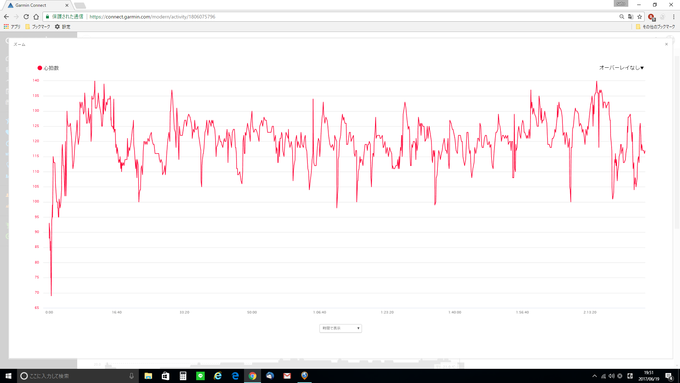Click the secure connection lock icon
The image size is (680, 383).
pyautogui.click(x=48, y=16)
